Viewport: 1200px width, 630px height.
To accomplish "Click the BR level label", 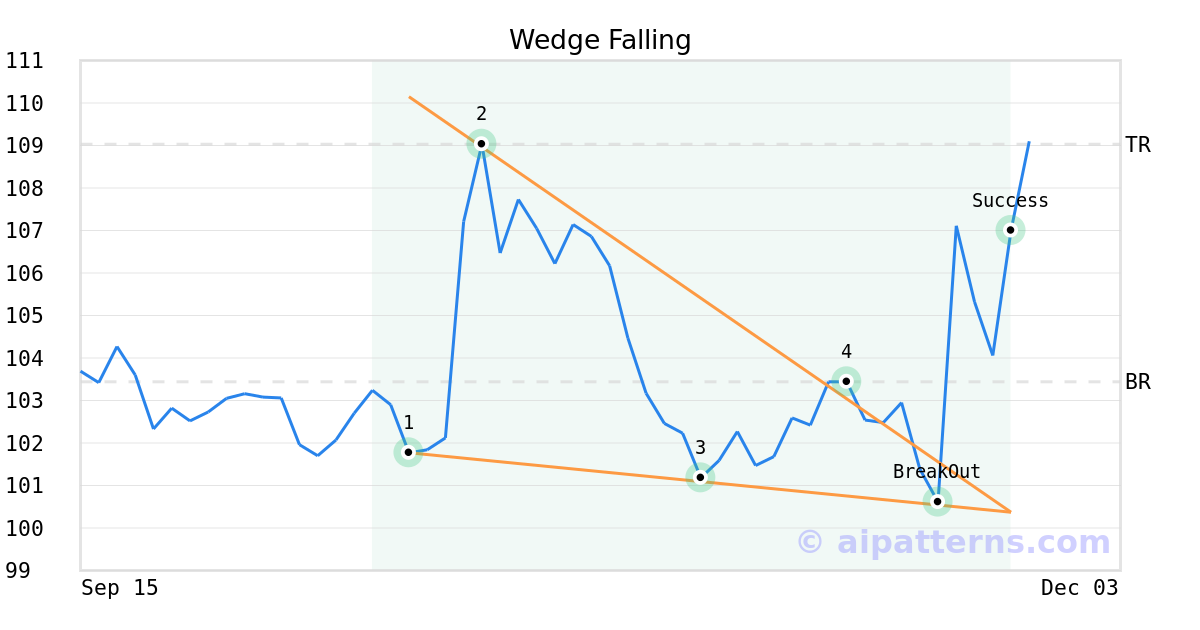I will click(x=1137, y=382).
